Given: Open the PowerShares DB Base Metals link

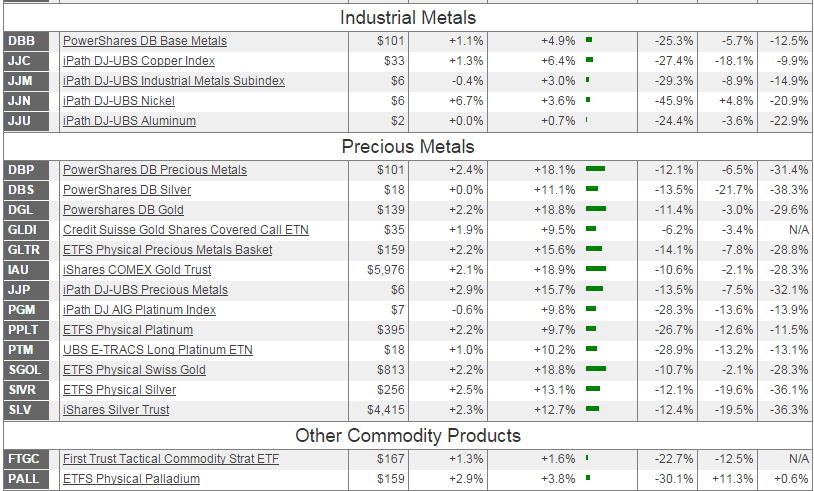Looking at the screenshot, I should (145, 41).
